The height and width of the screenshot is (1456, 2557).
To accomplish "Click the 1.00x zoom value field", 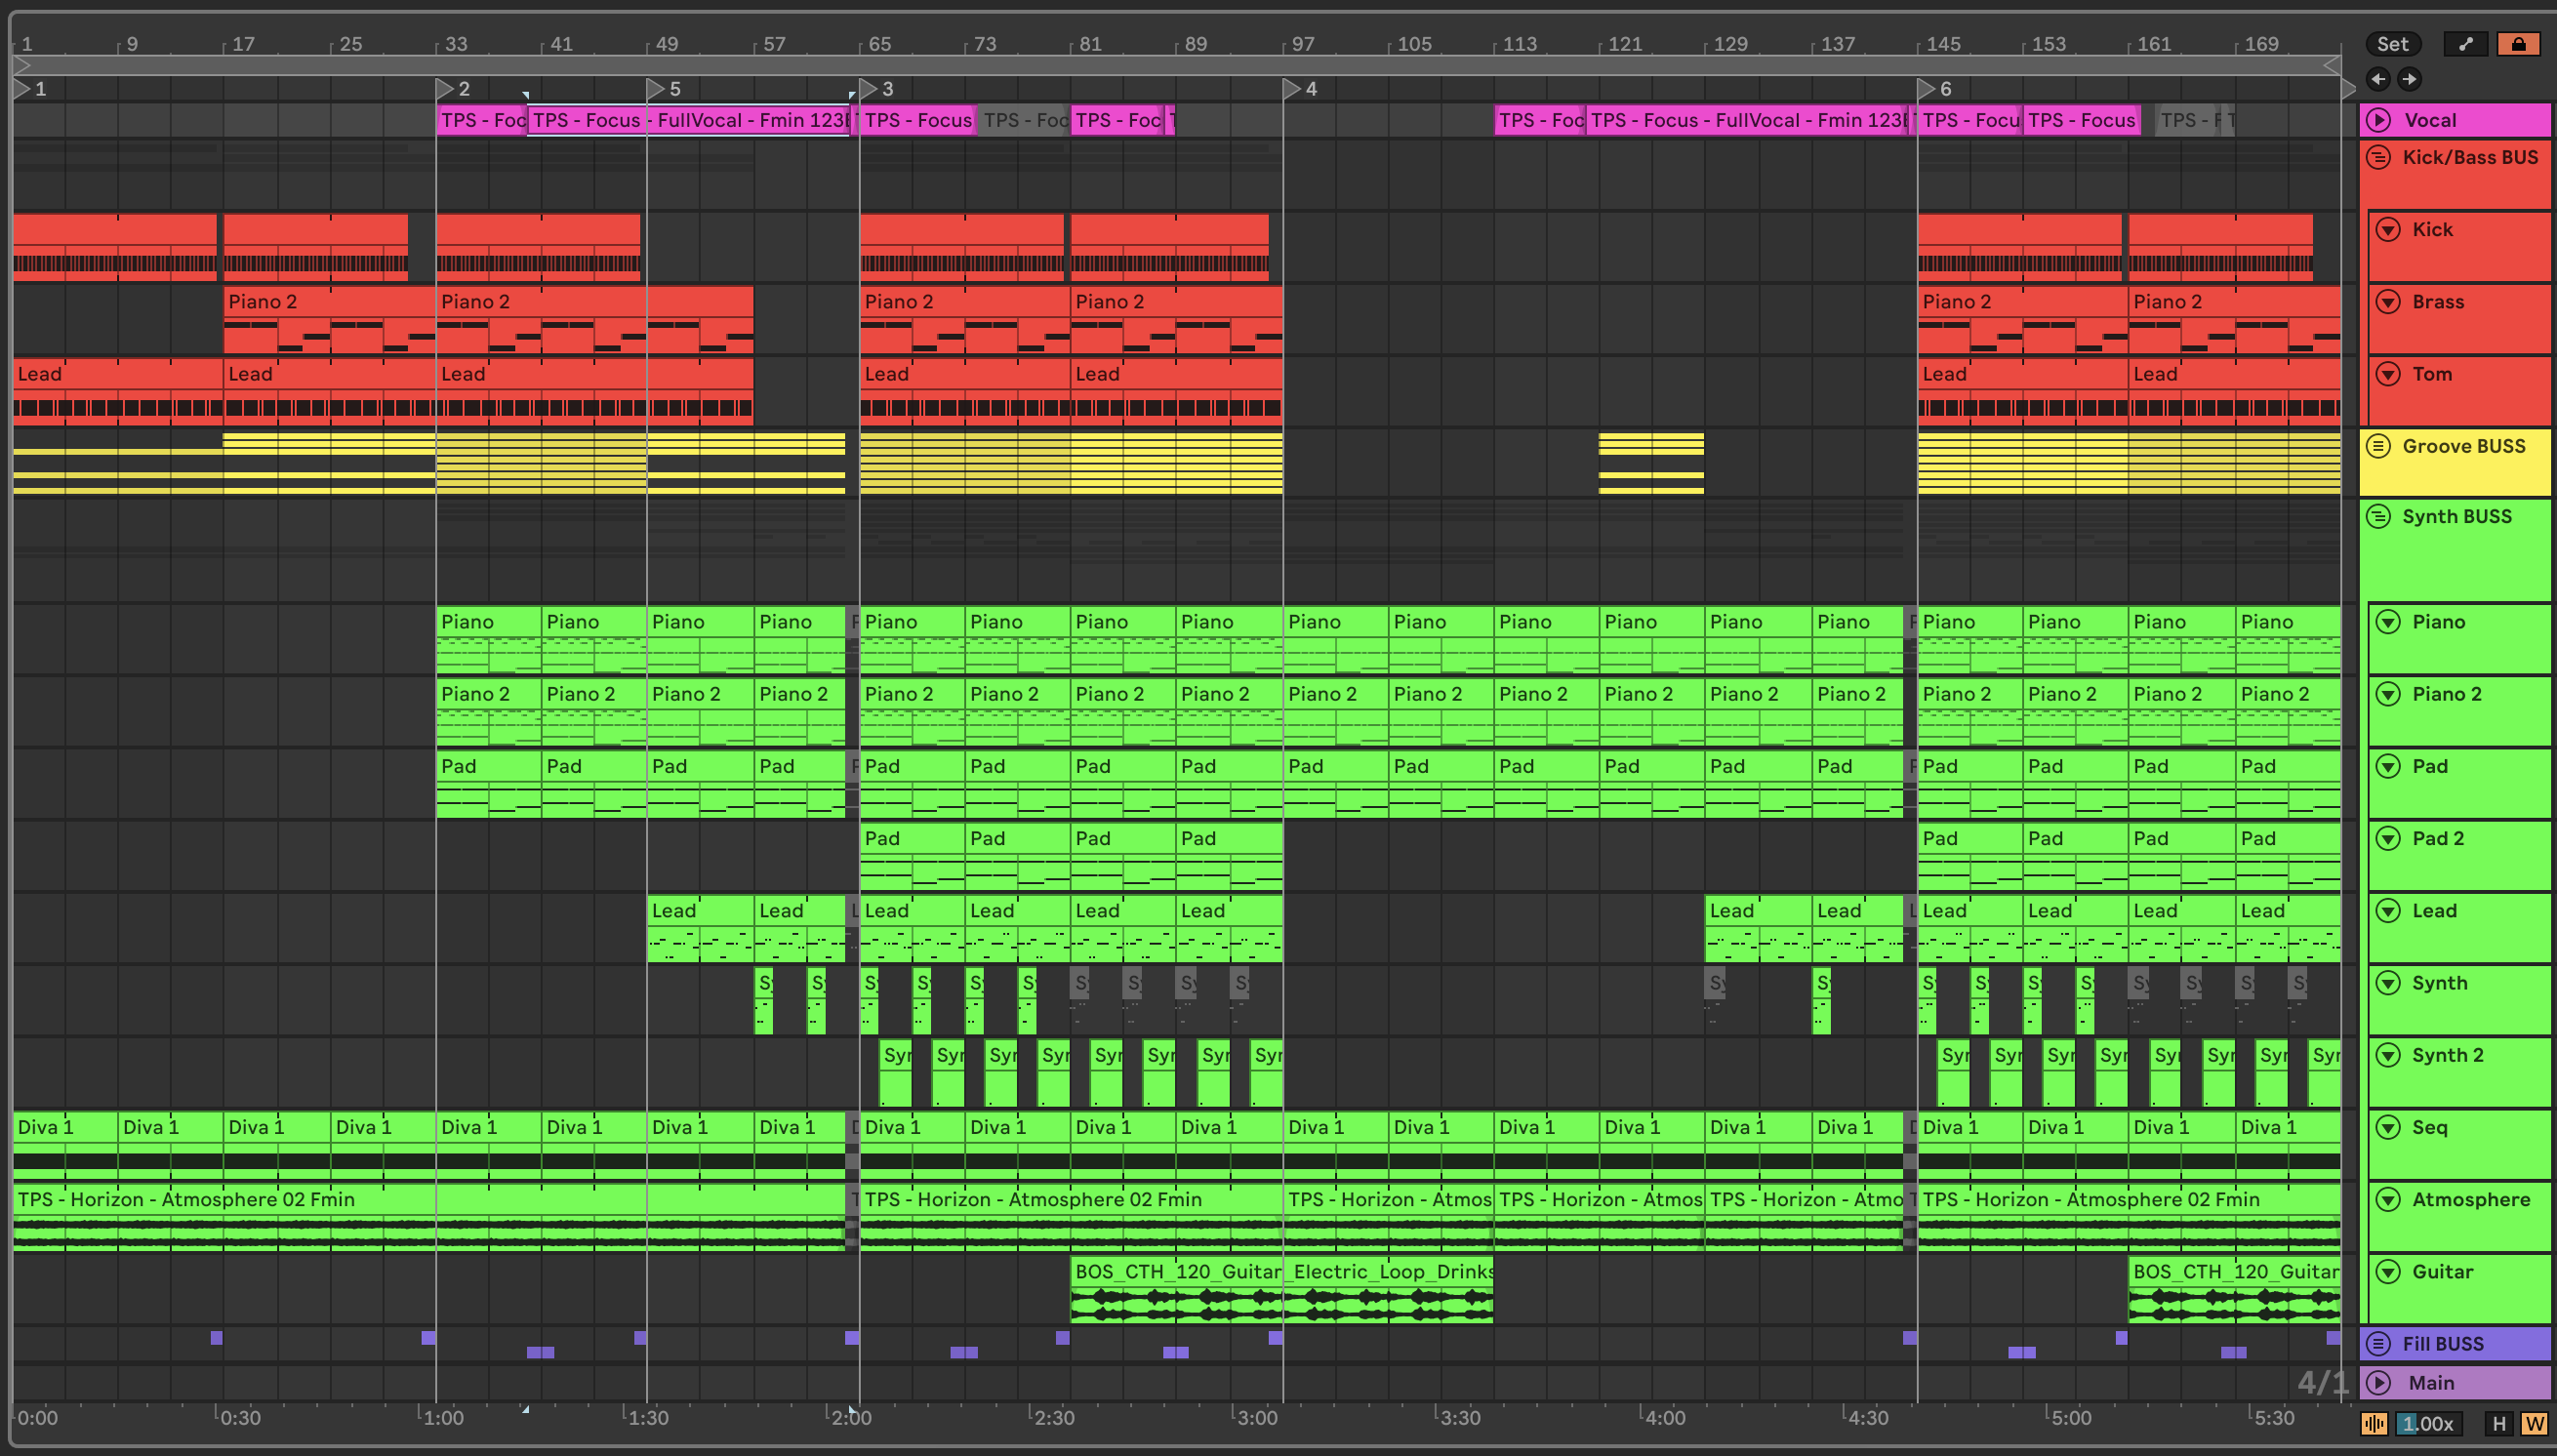I will point(2428,1424).
